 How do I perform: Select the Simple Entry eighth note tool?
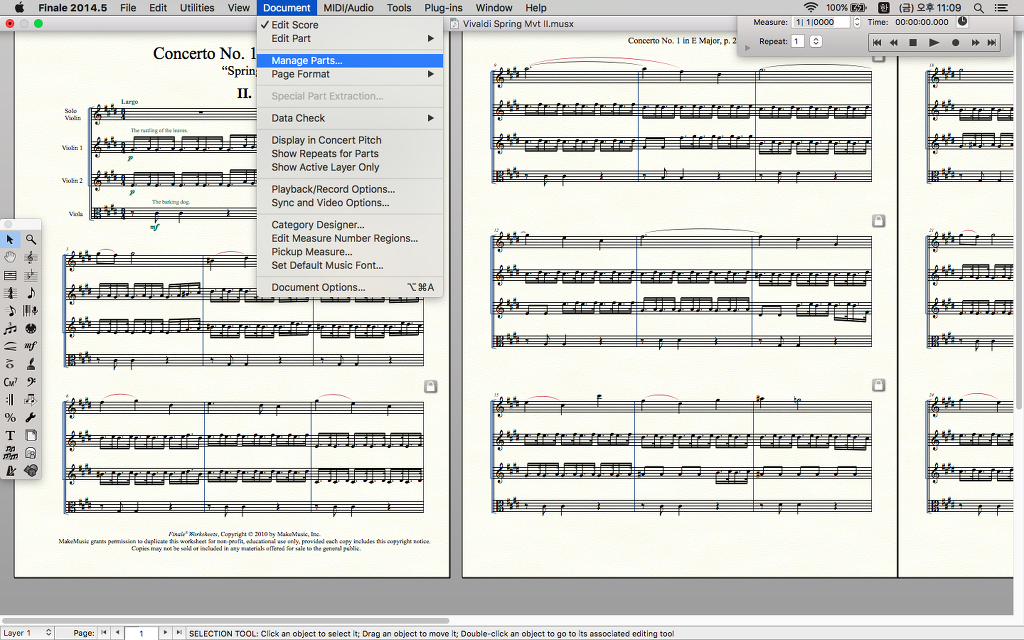32,293
